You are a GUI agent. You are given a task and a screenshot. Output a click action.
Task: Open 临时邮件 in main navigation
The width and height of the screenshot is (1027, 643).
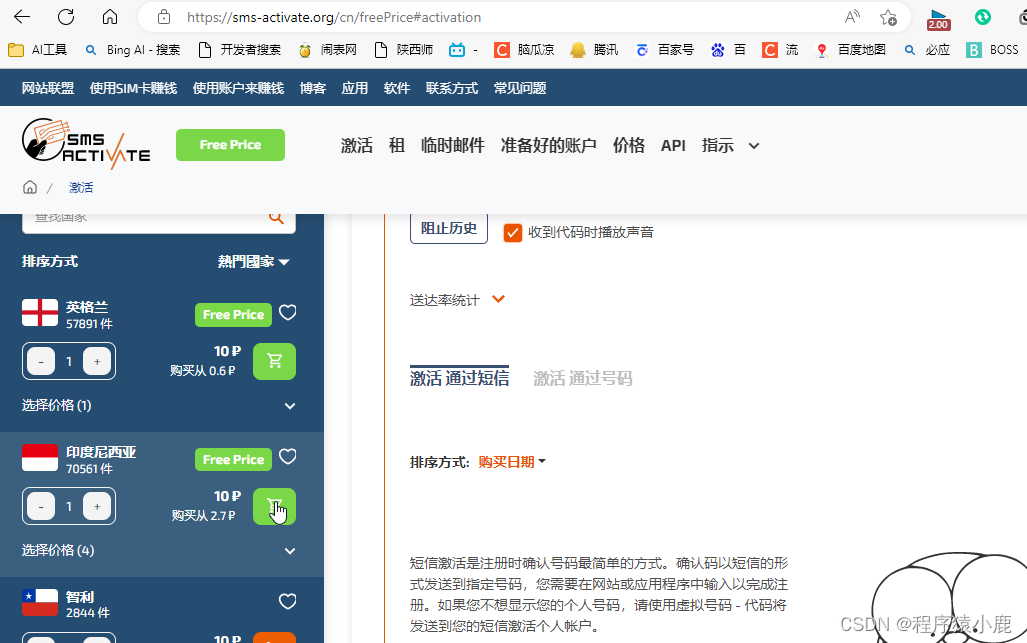click(453, 145)
